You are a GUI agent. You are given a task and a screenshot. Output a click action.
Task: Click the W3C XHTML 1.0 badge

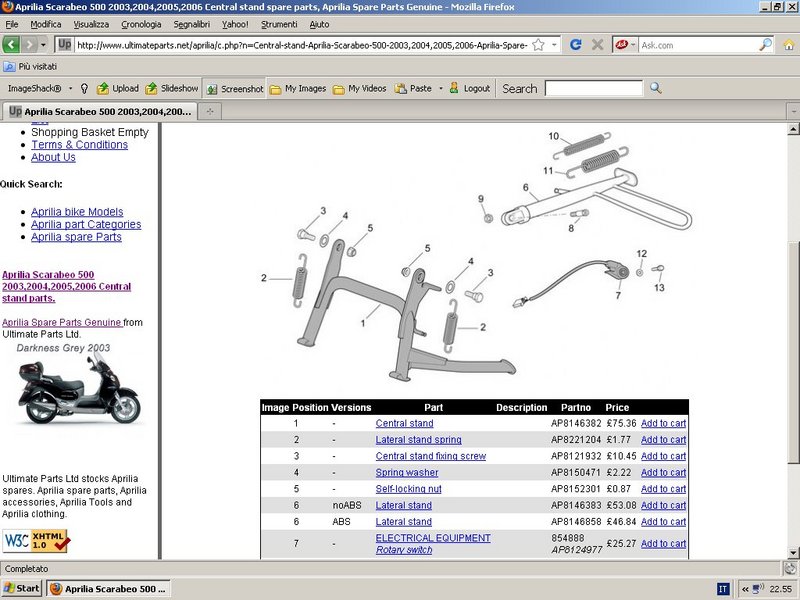pos(36,541)
